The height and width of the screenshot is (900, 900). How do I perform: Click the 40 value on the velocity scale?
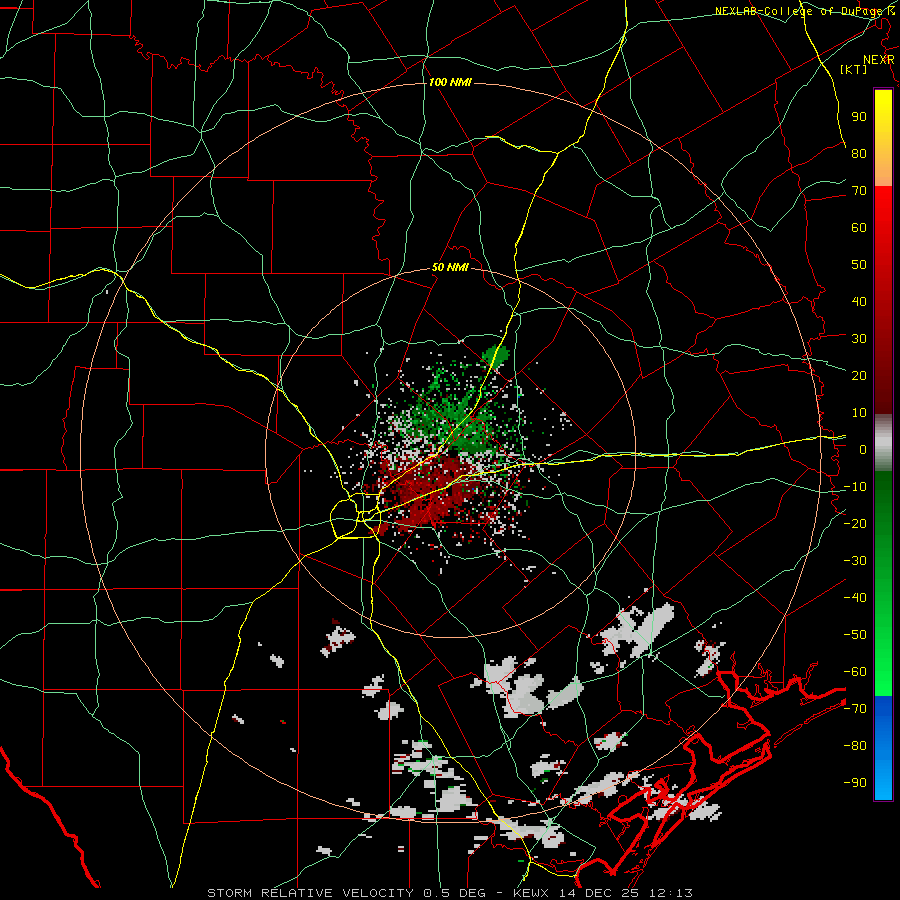click(x=859, y=302)
